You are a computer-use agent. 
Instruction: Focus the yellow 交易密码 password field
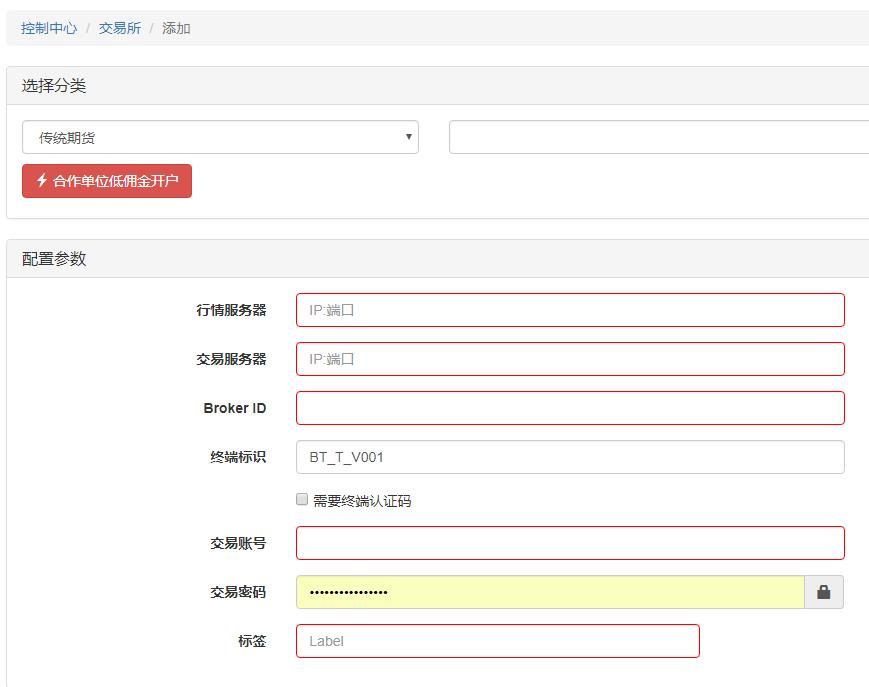pos(550,592)
